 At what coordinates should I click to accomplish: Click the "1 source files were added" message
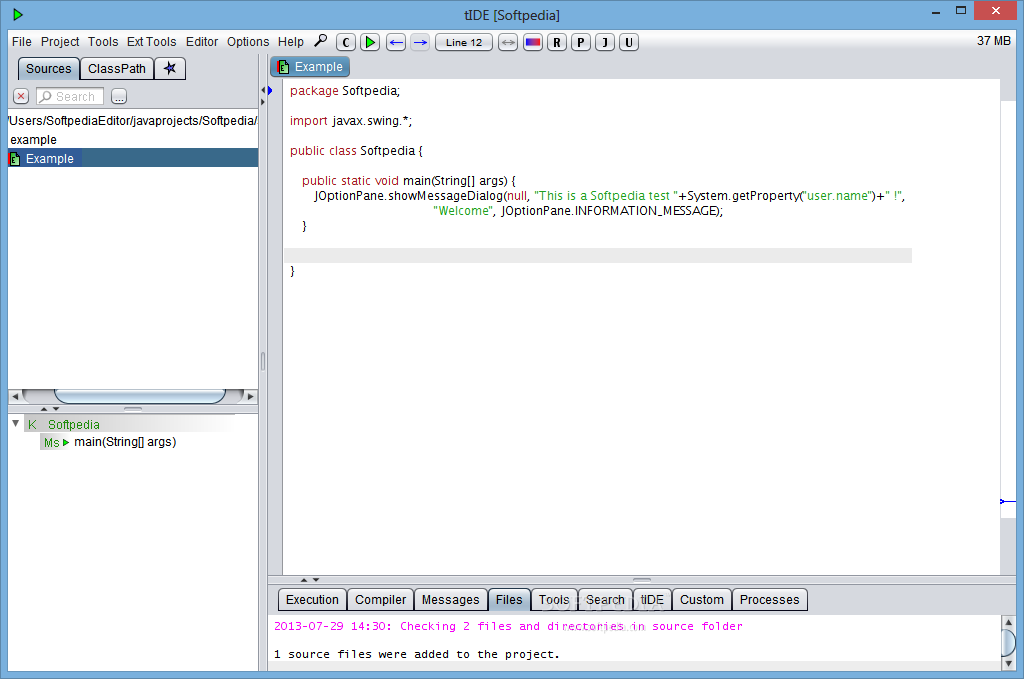pyautogui.click(x=417, y=654)
